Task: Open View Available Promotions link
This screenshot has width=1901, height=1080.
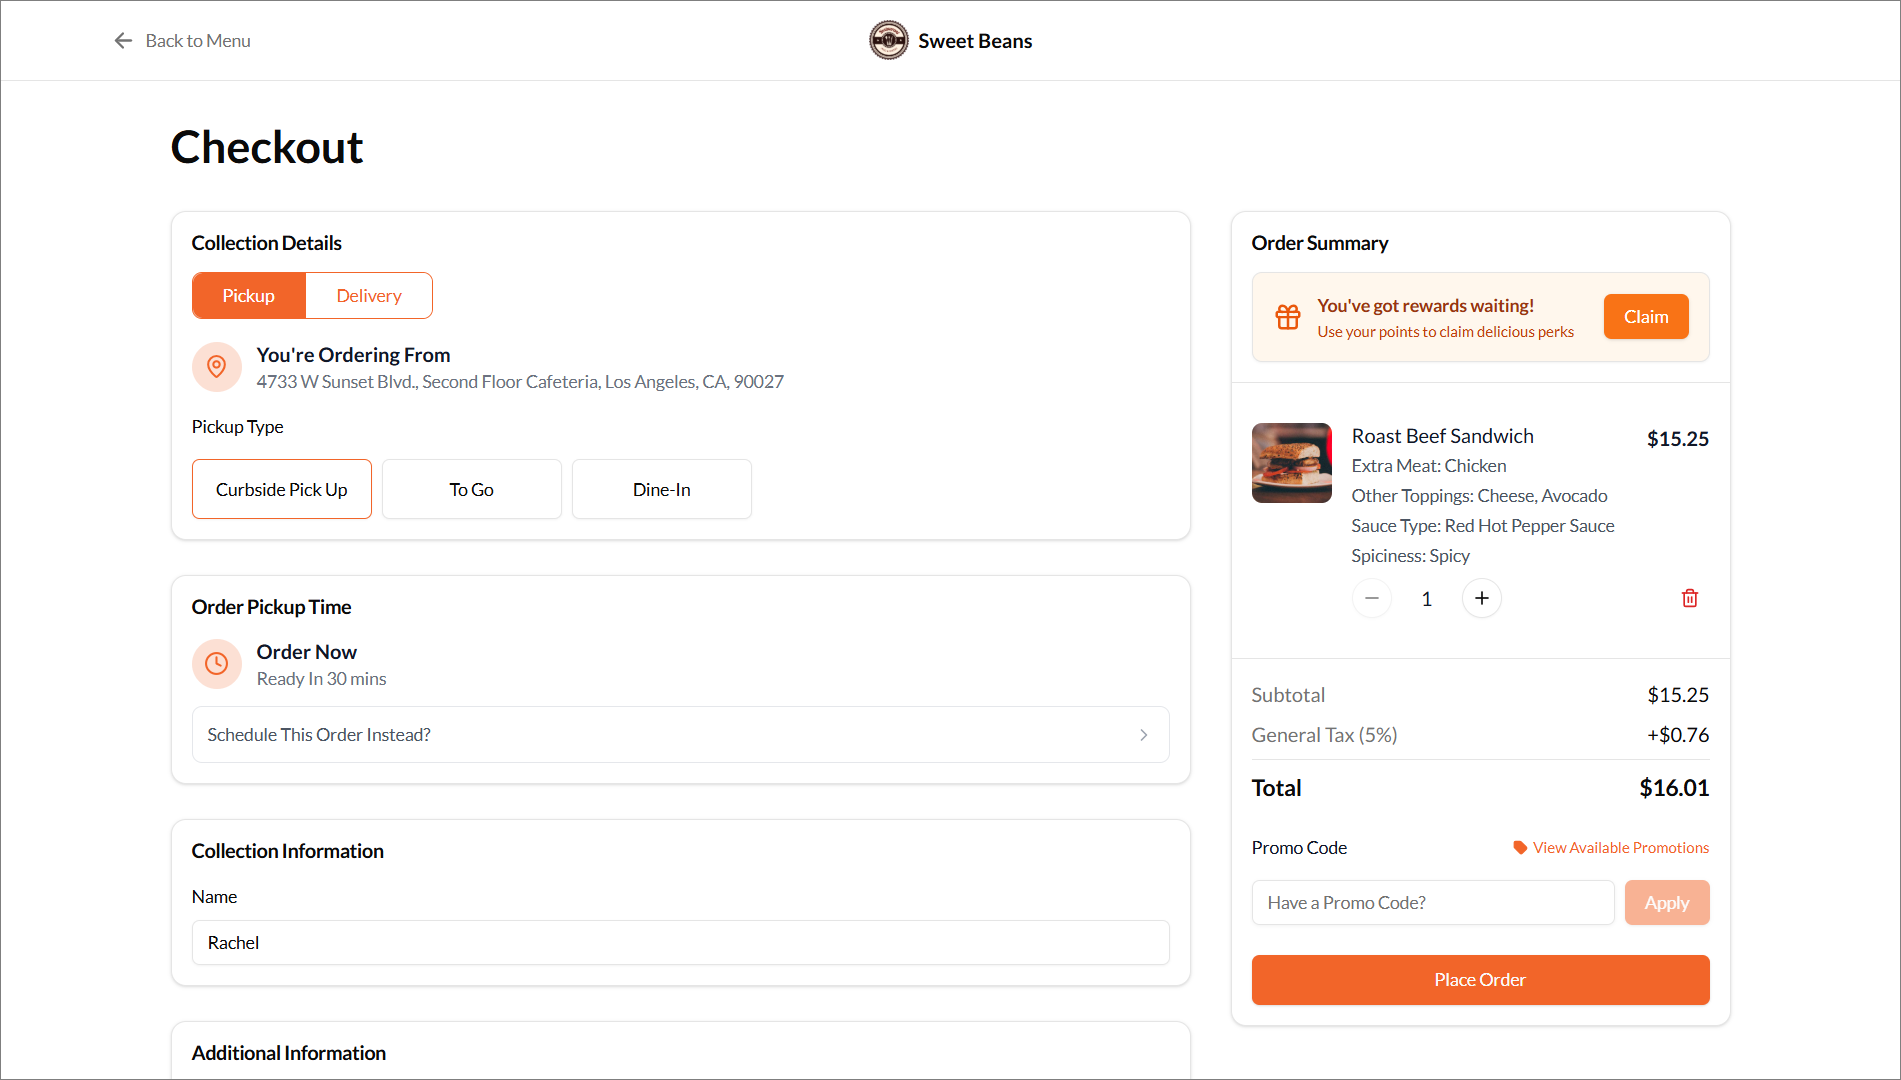Action: click(x=1620, y=848)
